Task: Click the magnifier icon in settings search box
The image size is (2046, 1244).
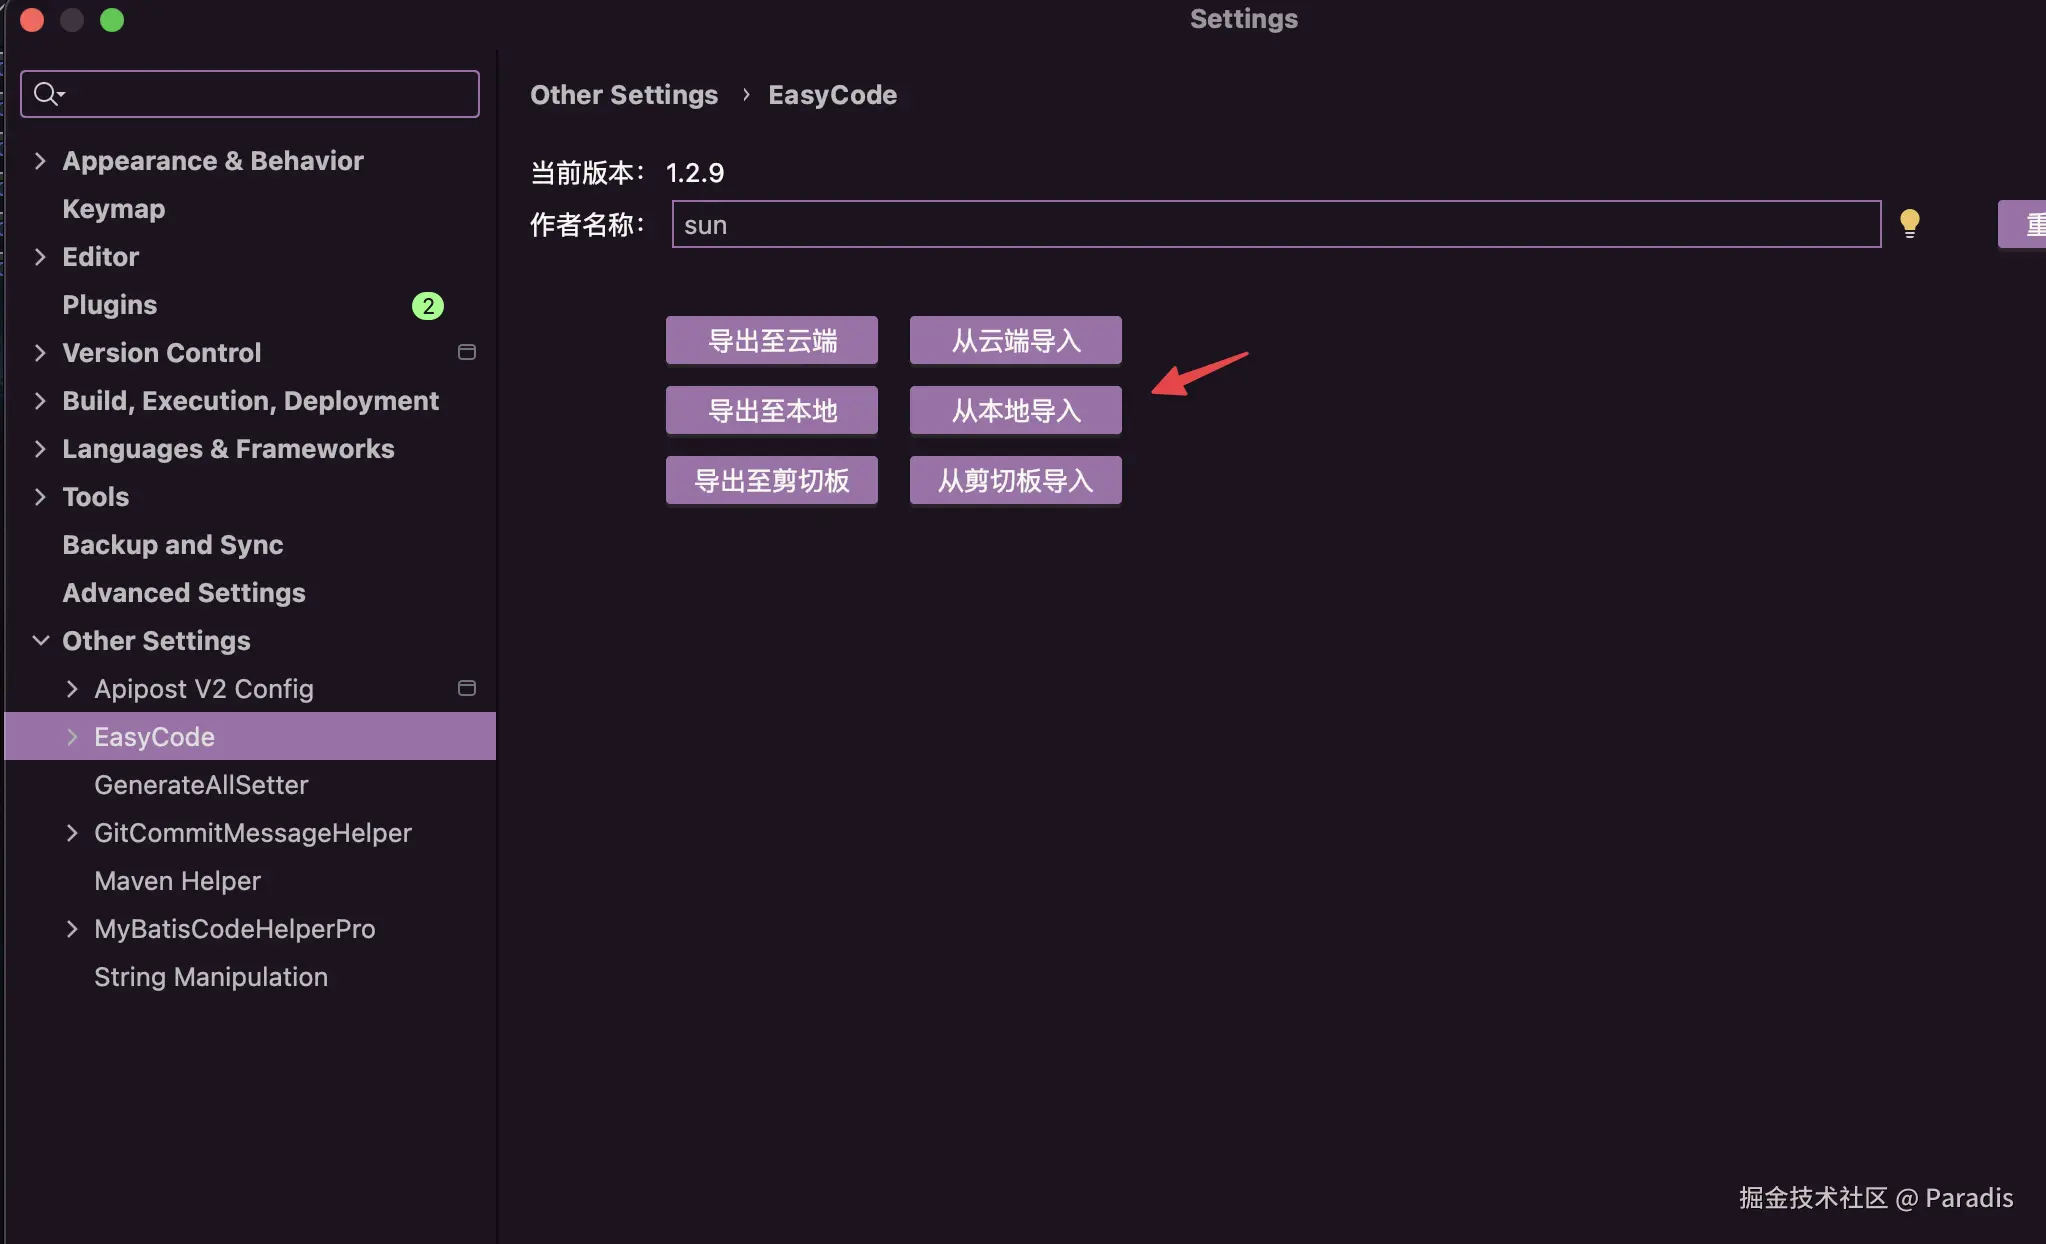Action: (46, 93)
